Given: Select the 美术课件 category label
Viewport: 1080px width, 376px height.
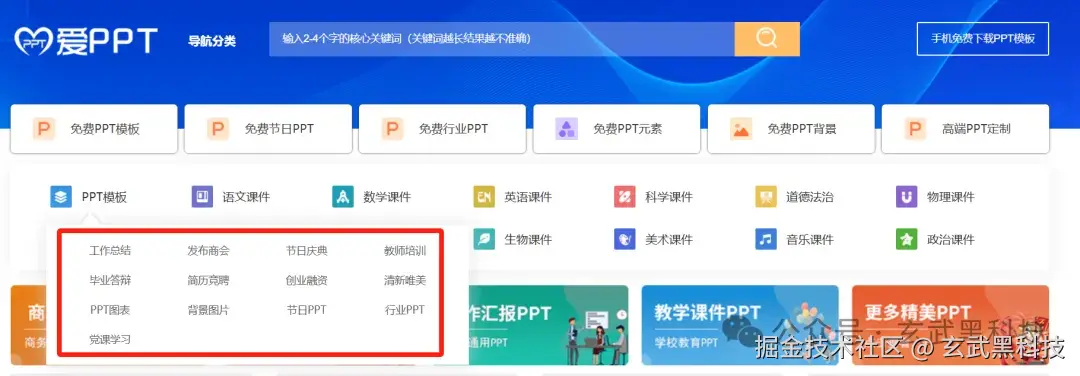Looking at the screenshot, I should pyautogui.click(x=669, y=240).
